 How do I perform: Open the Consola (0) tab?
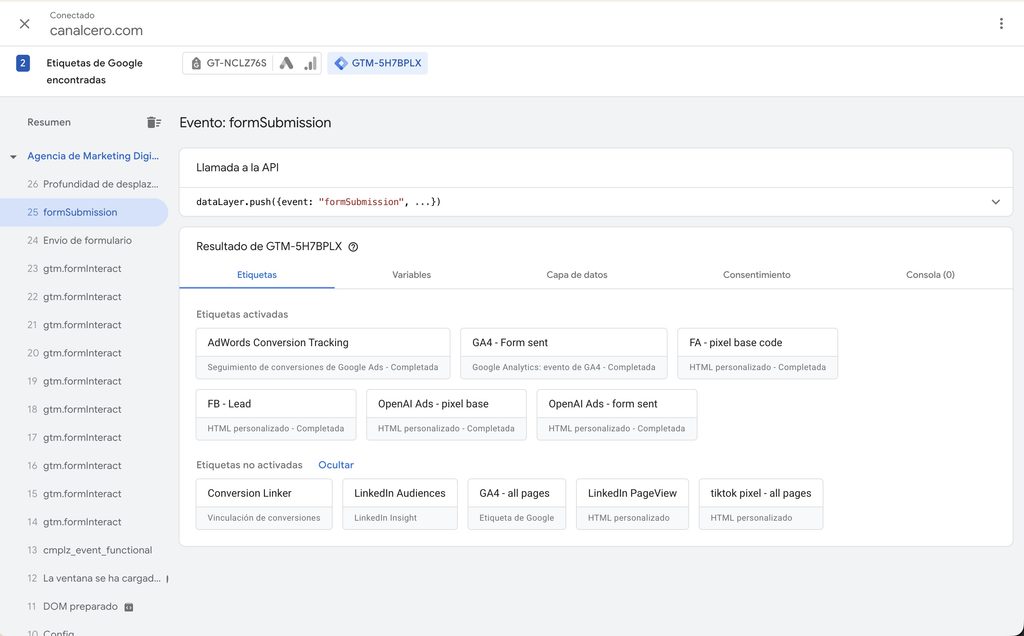point(930,275)
